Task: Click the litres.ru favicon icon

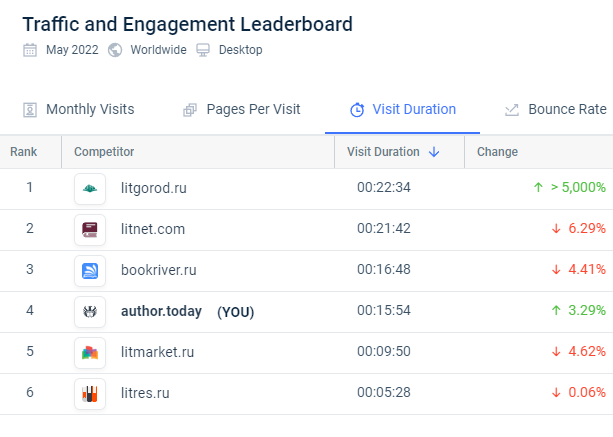Action: pyautogui.click(x=90, y=393)
